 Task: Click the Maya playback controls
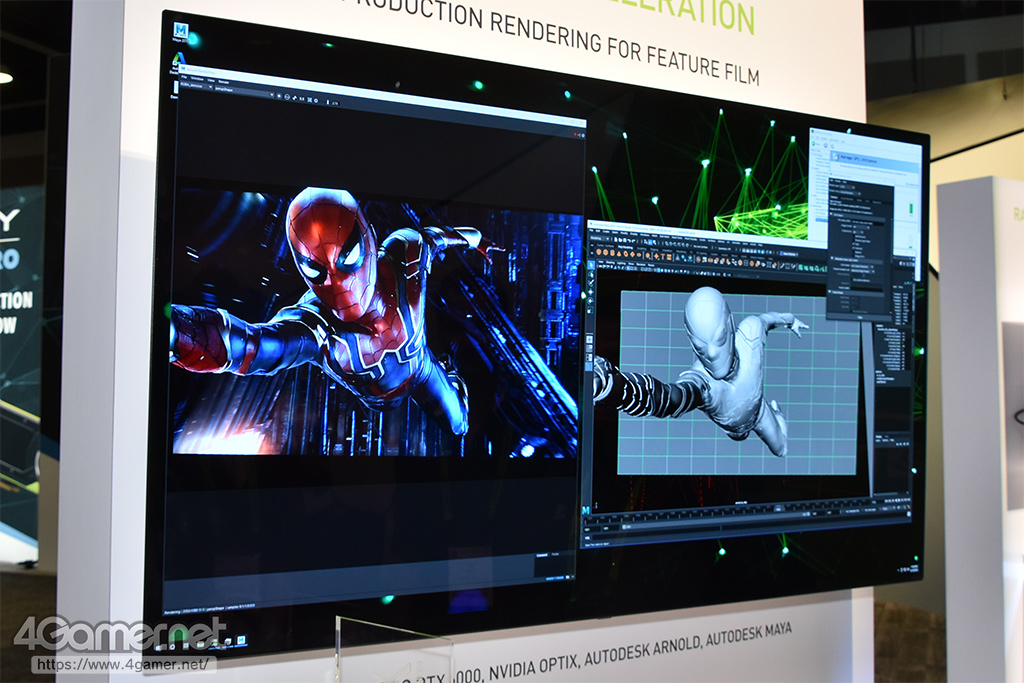tap(897, 501)
